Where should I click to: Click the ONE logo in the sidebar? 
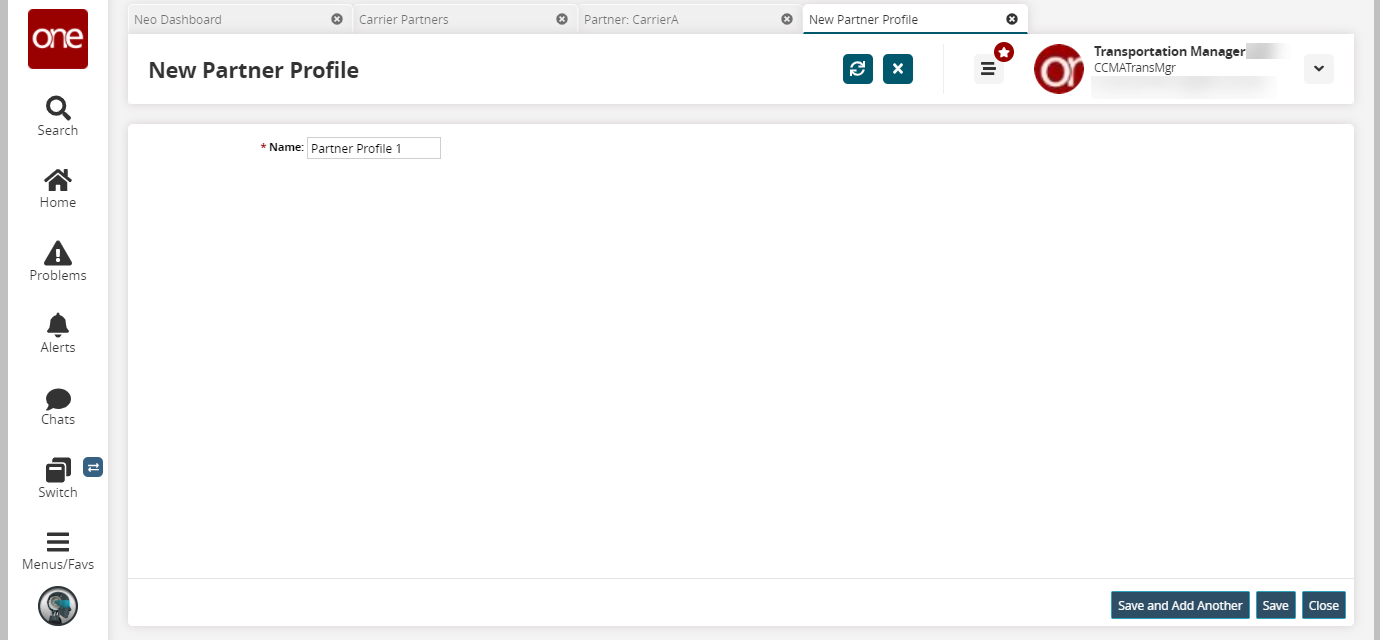click(58, 39)
